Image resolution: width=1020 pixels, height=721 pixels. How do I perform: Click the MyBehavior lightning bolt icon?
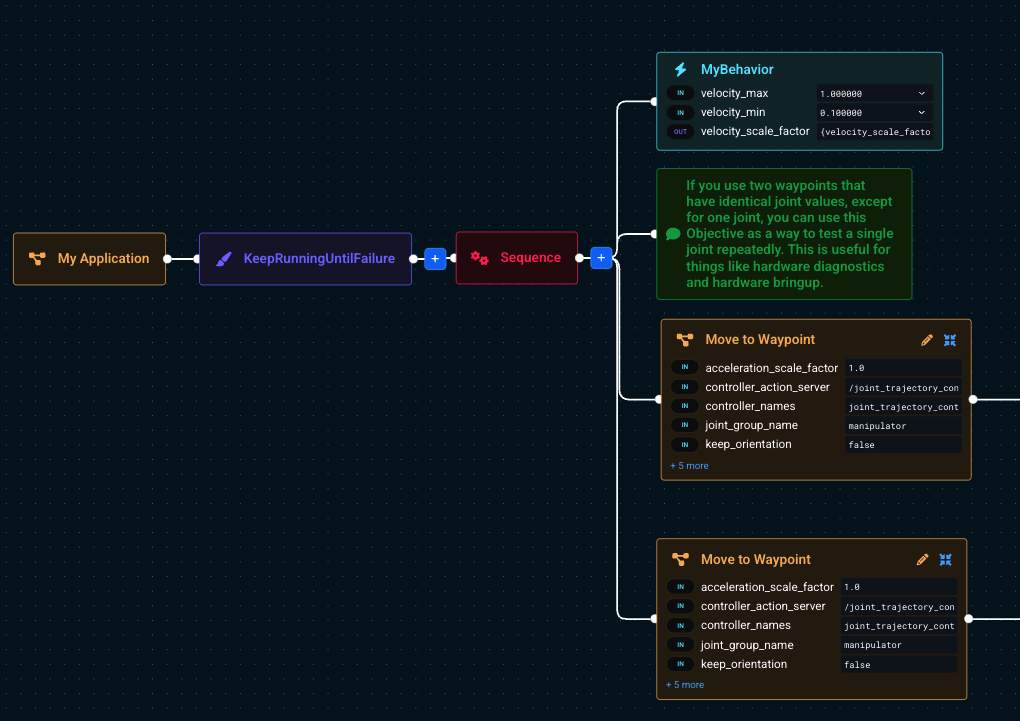tap(680, 70)
